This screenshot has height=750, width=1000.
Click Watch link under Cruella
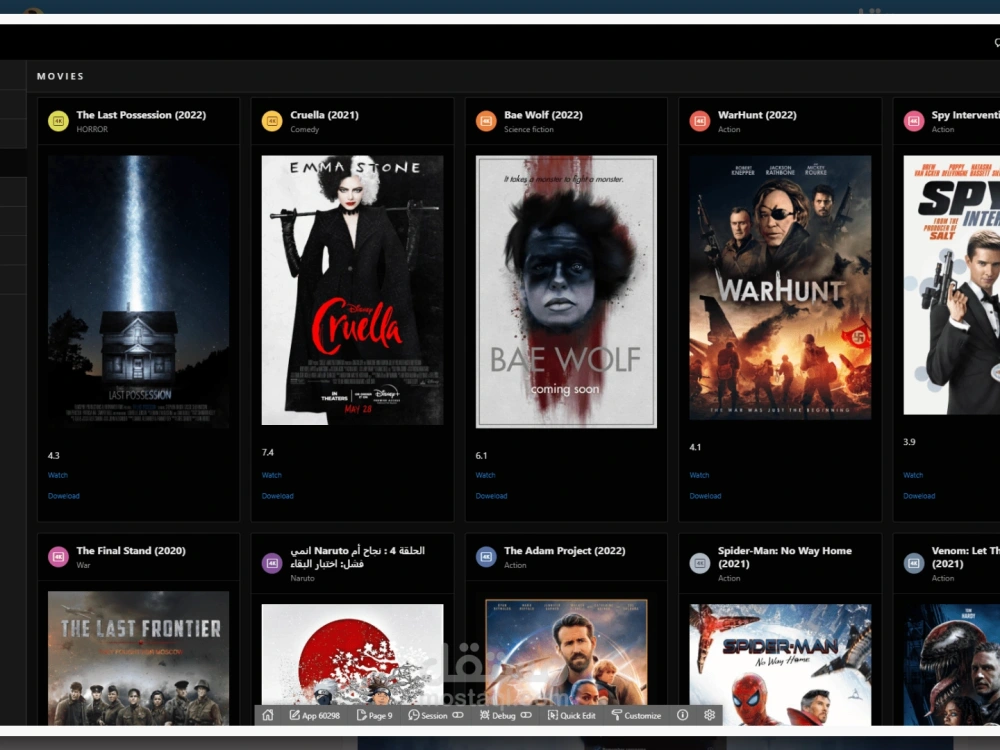pos(272,475)
